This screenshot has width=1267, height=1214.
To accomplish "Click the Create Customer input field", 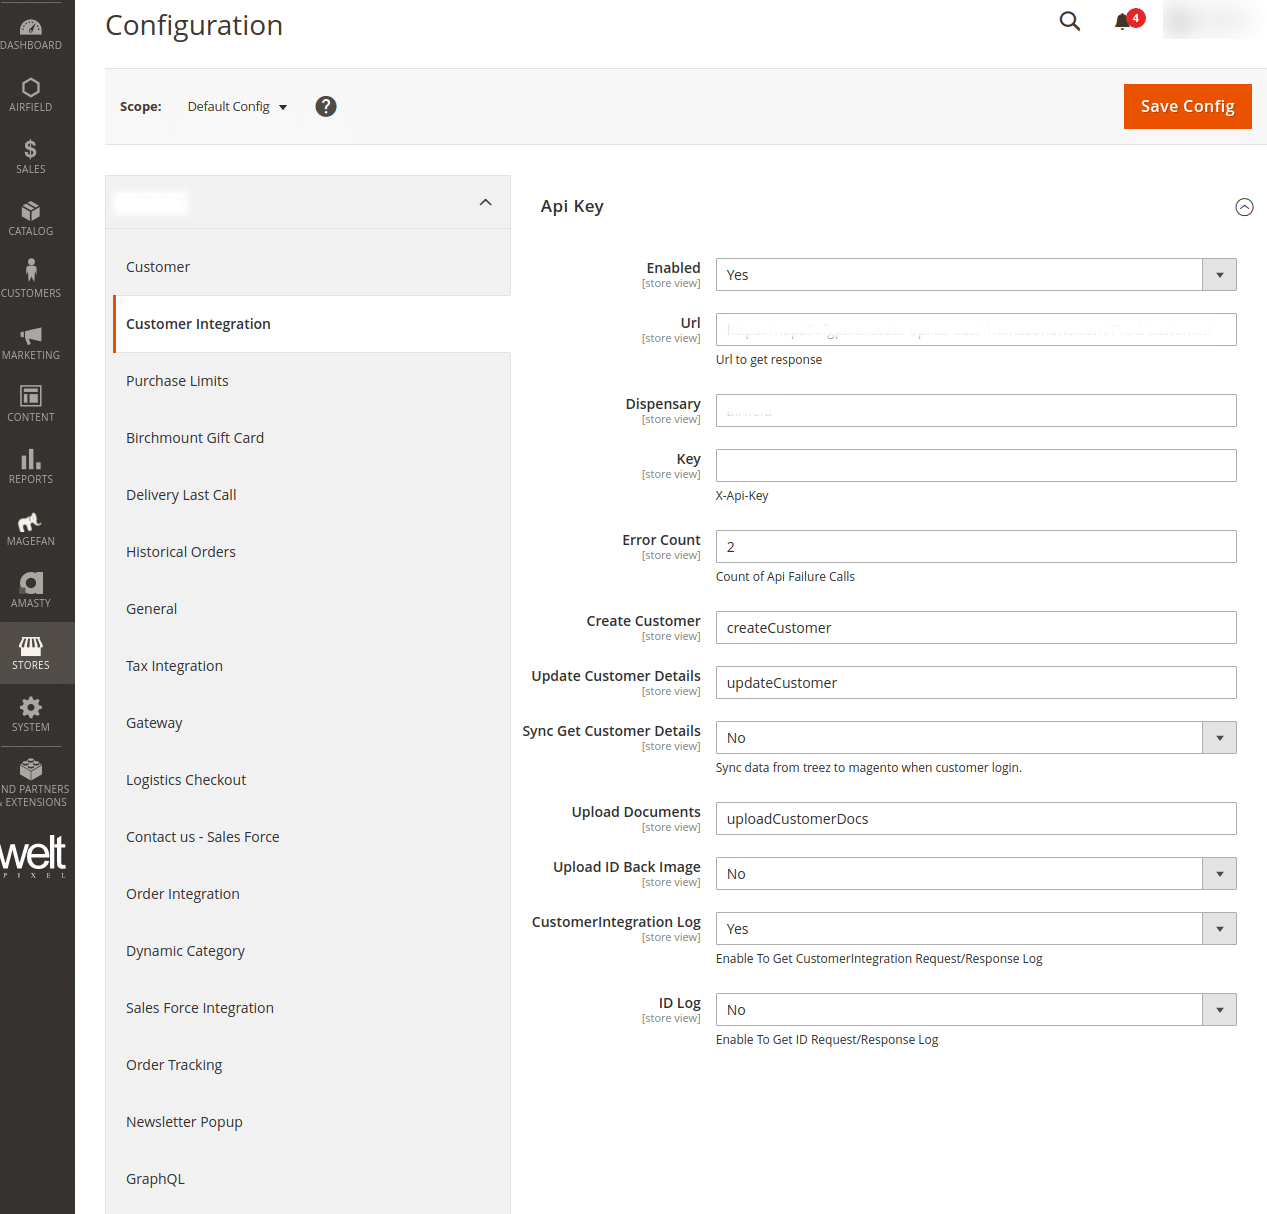I will [x=976, y=628].
